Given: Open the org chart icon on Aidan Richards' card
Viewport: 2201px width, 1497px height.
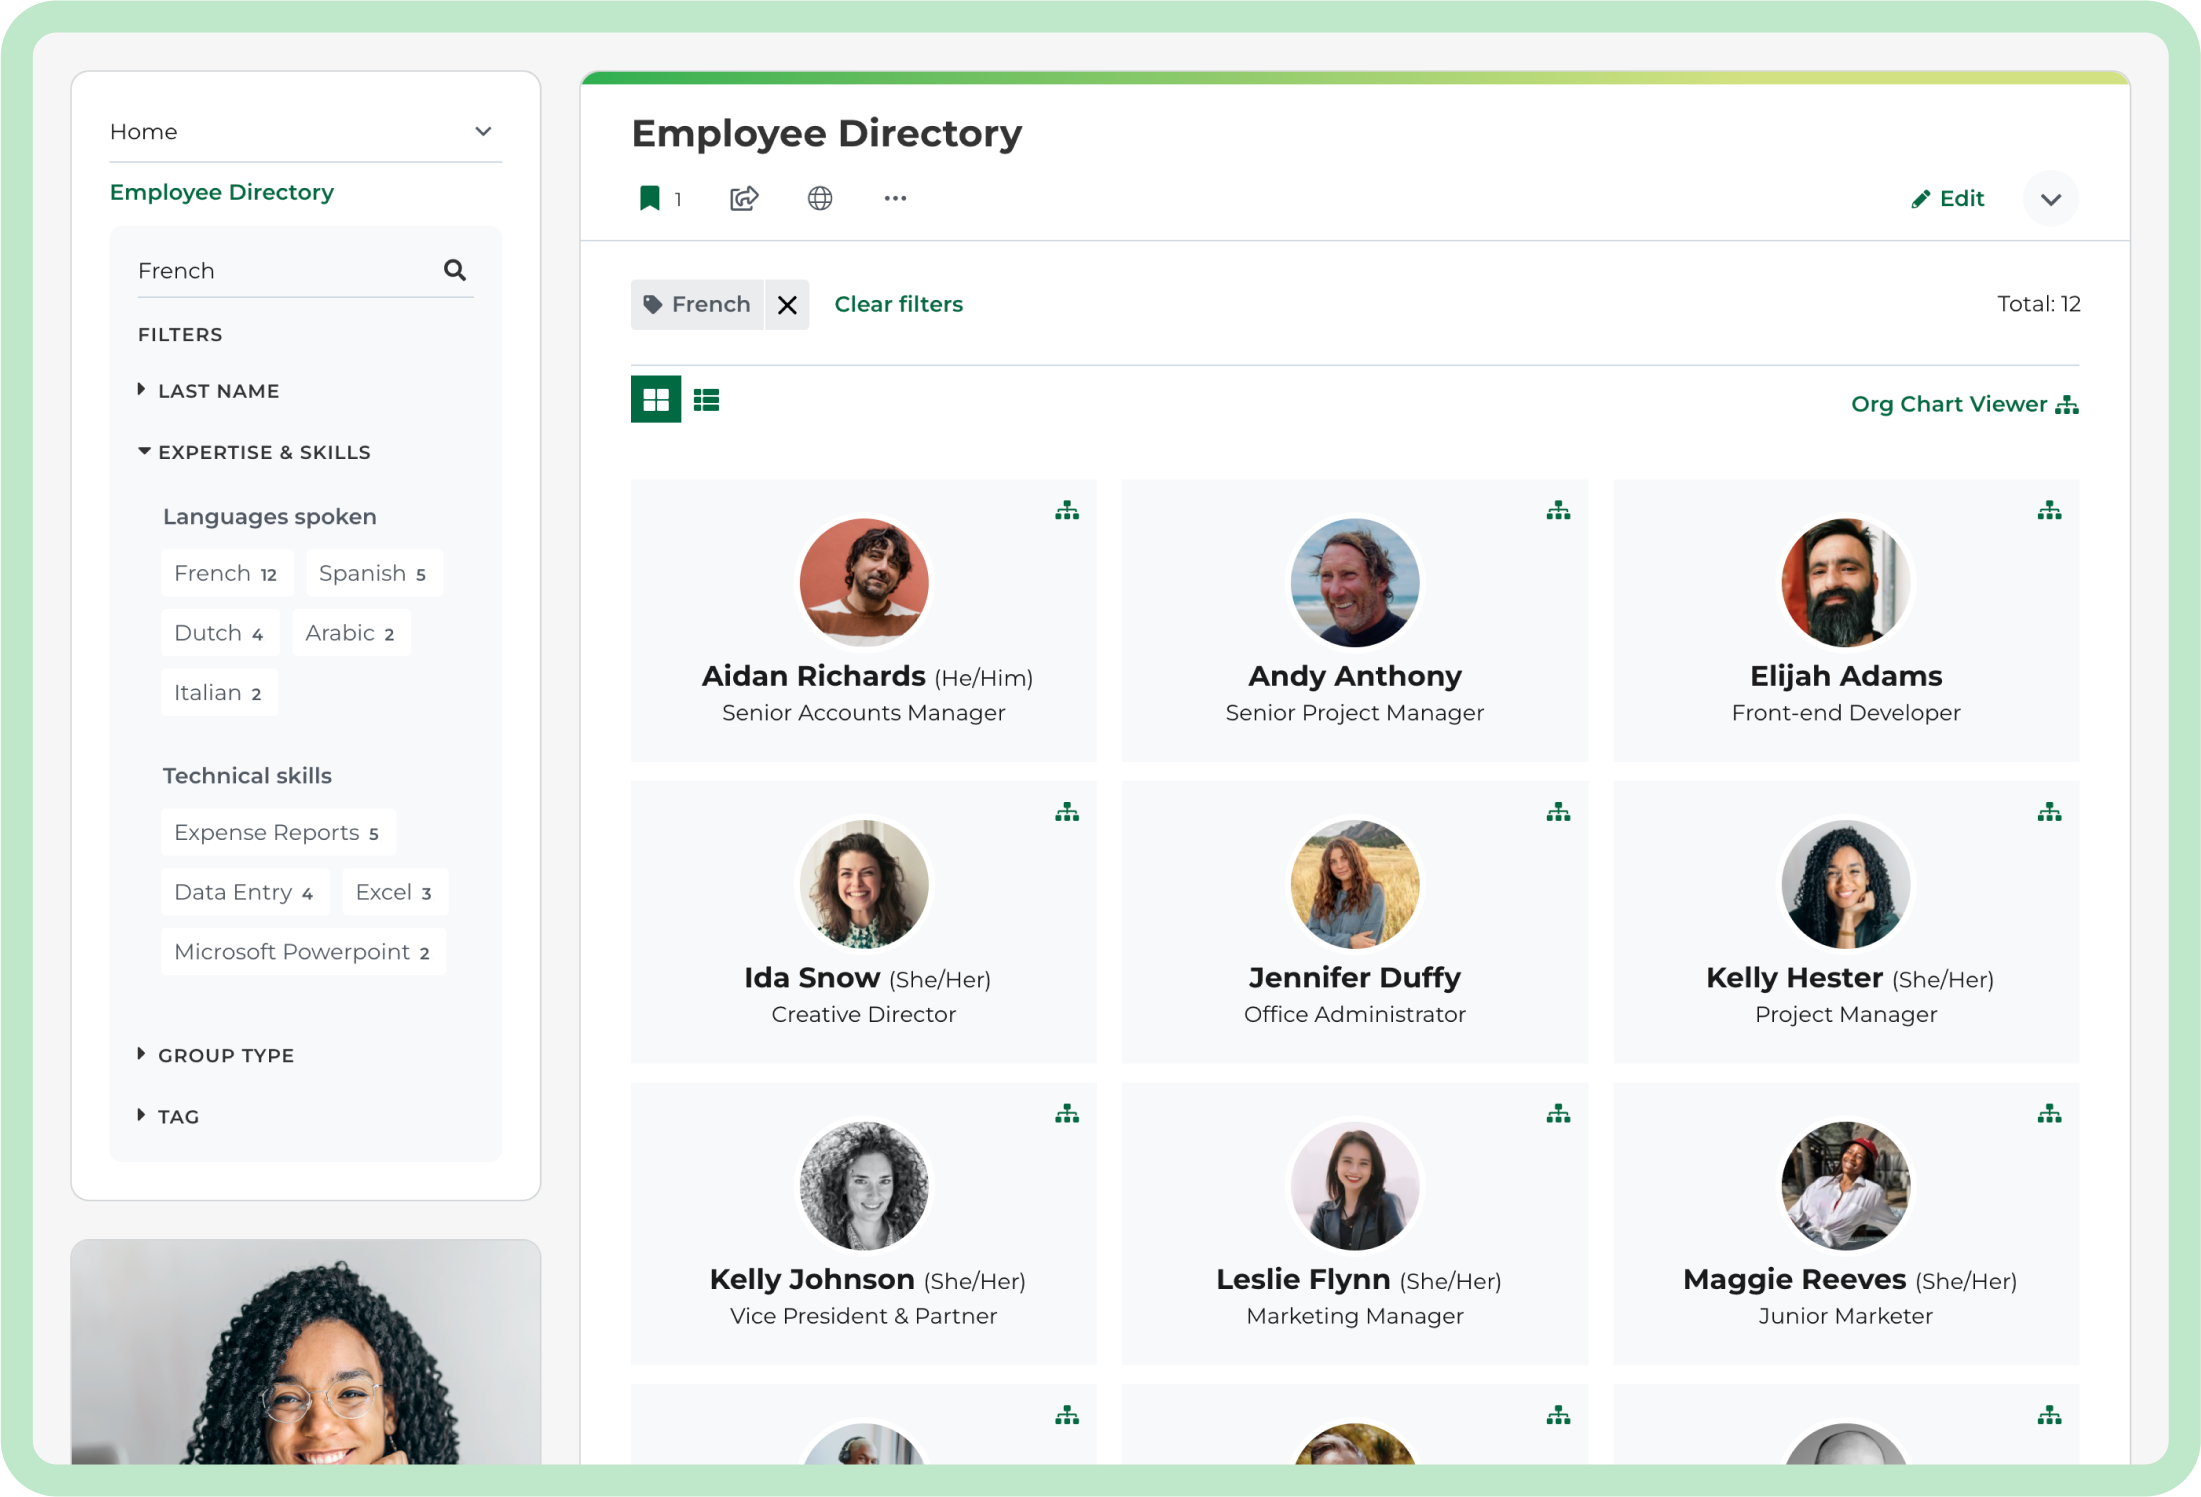Looking at the screenshot, I should point(1067,511).
